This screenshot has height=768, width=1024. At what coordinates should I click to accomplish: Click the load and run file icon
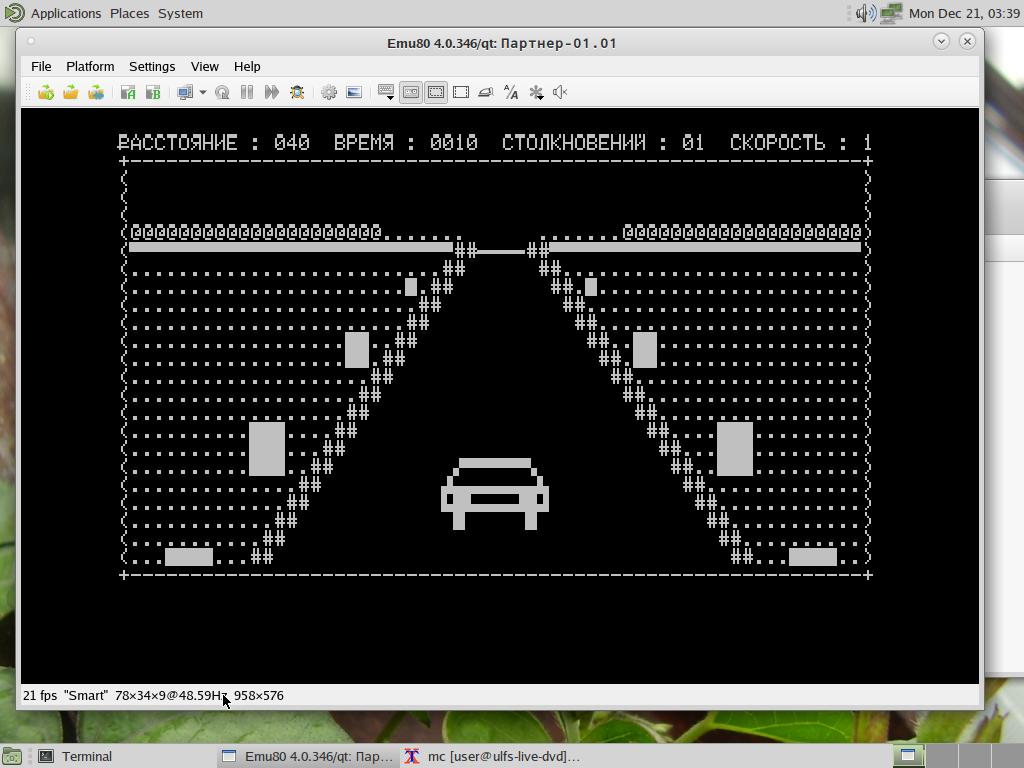click(x=46, y=92)
